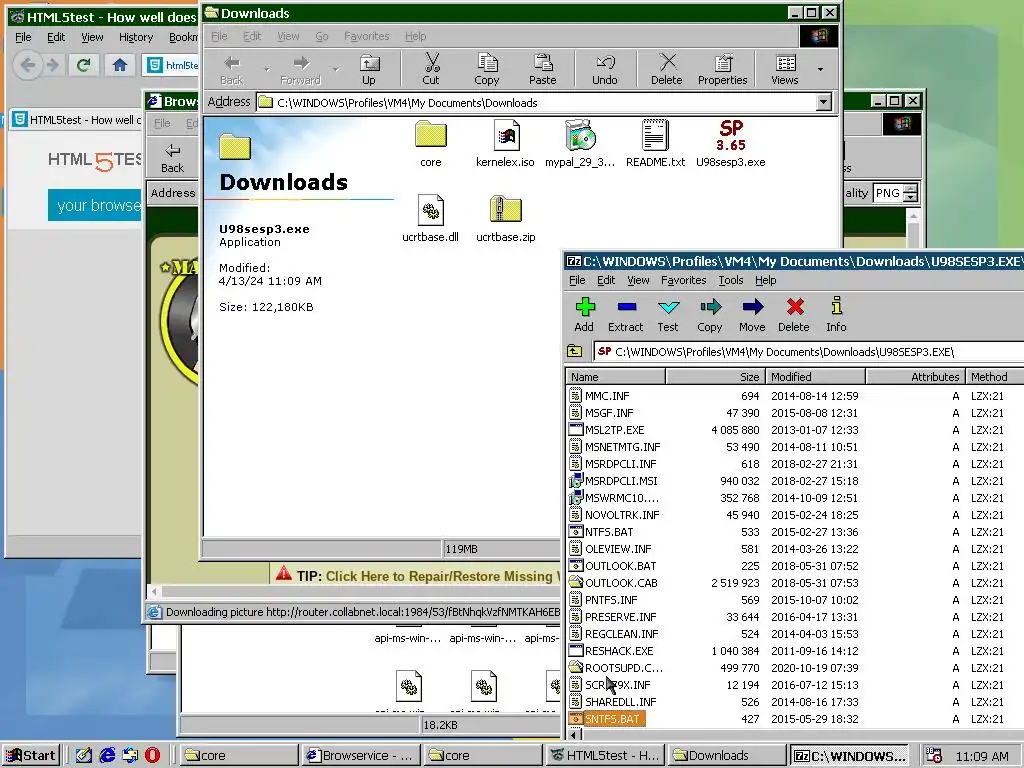Open 7-Zip View menu
Viewport: 1024px width, 768px height.
tap(638, 280)
